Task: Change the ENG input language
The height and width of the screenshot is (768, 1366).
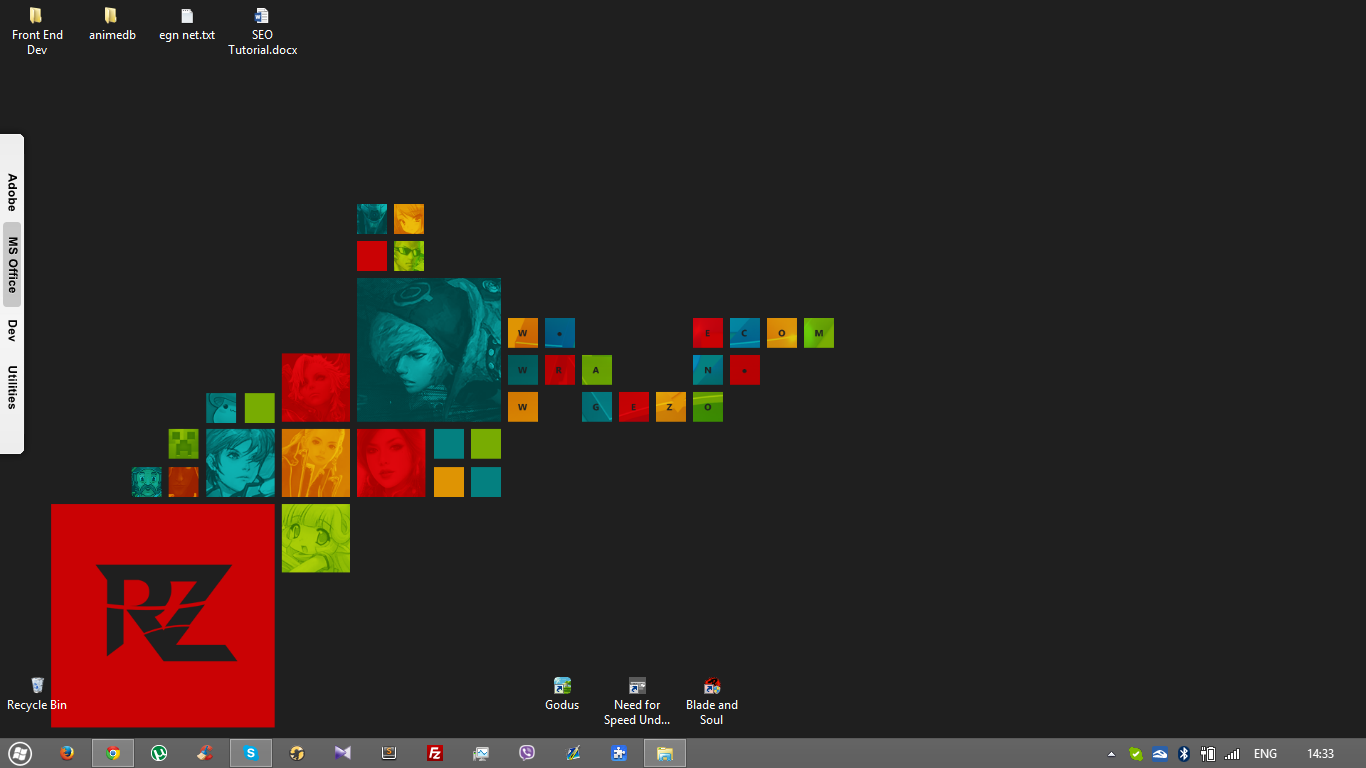Action: tap(1265, 754)
